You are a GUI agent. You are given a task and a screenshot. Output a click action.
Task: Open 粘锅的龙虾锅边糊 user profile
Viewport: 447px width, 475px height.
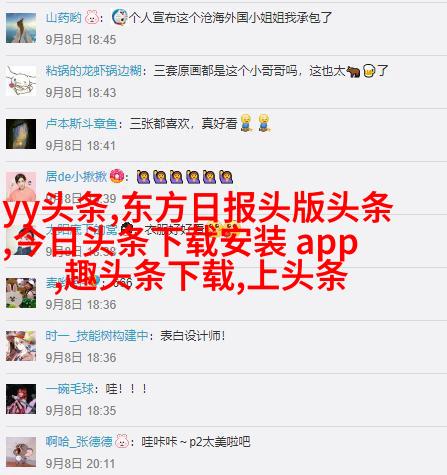click(94, 71)
